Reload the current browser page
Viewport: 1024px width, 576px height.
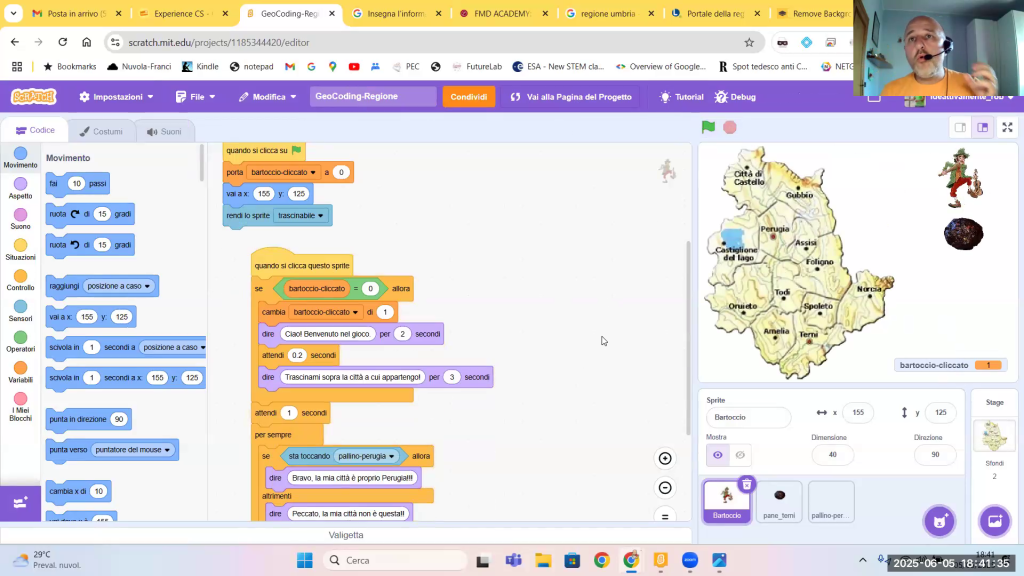click(x=63, y=42)
